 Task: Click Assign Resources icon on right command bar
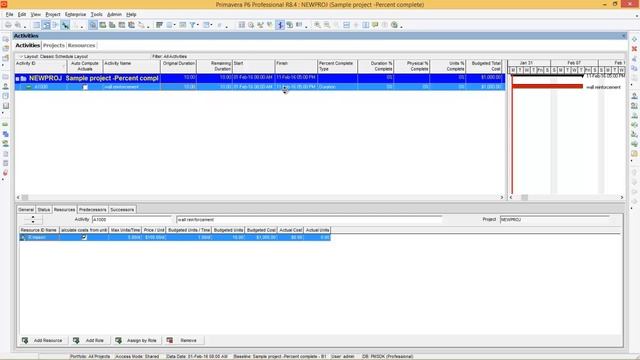tap(634, 96)
